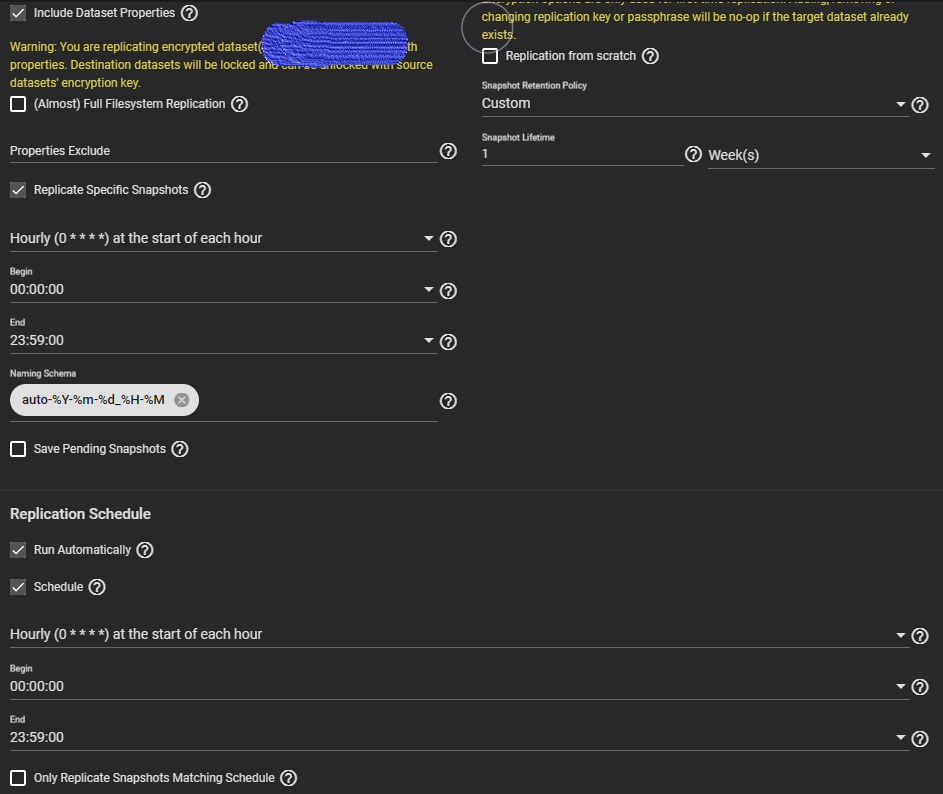This screenshot has width=943, height=794.
Task: Click the Properties Exclude input field
Action: [222, 151]
